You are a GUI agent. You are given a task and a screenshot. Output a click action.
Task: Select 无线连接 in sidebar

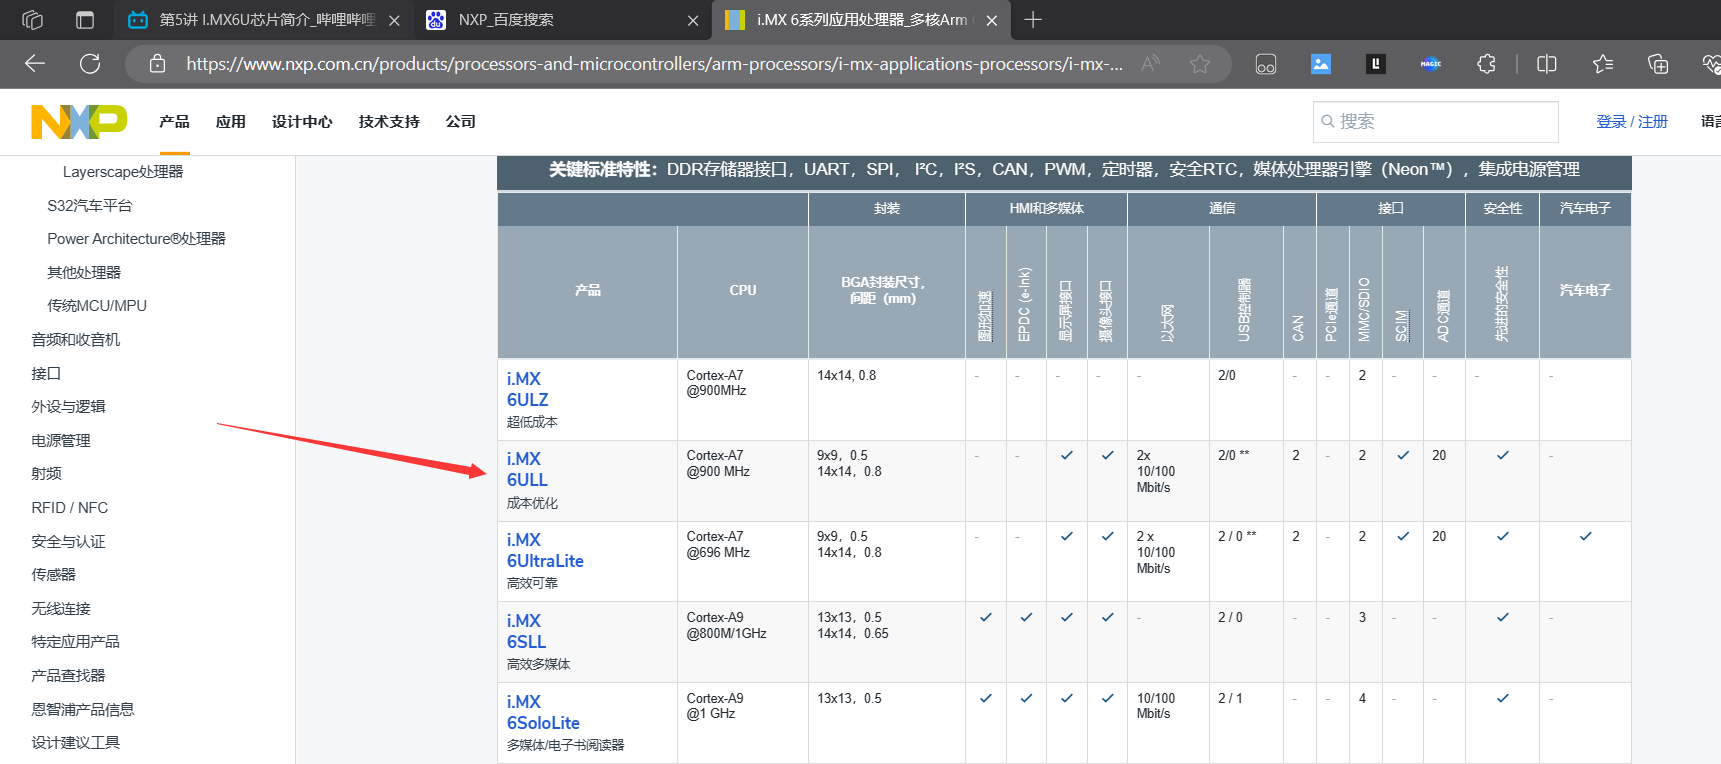click(61, 608)
